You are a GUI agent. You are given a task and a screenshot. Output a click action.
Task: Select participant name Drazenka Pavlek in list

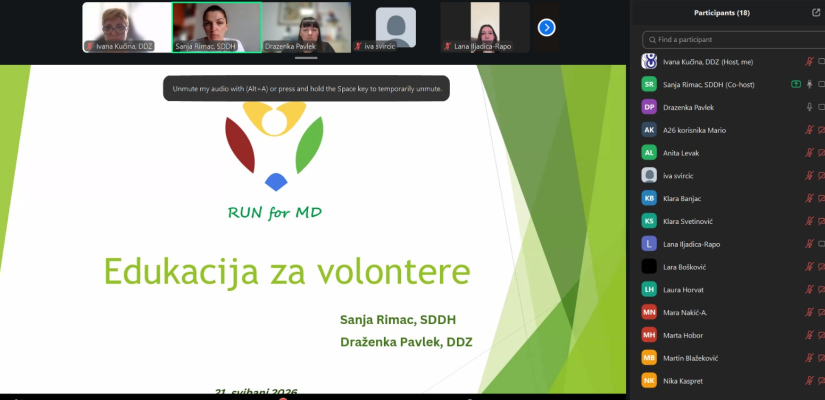(688, 107)
